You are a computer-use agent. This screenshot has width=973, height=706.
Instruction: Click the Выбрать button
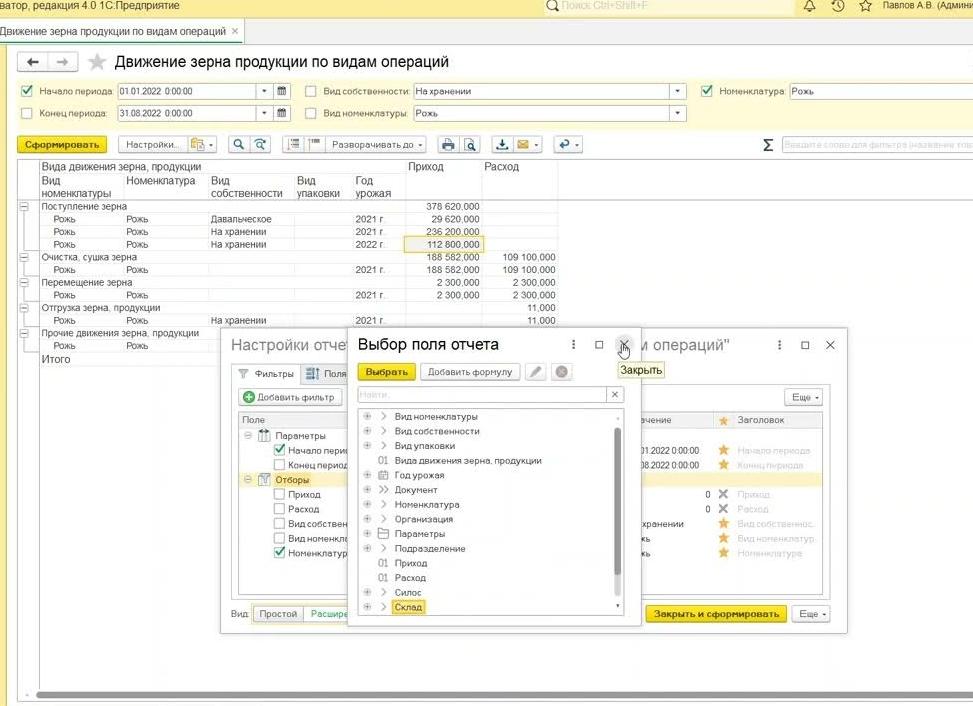387,372
